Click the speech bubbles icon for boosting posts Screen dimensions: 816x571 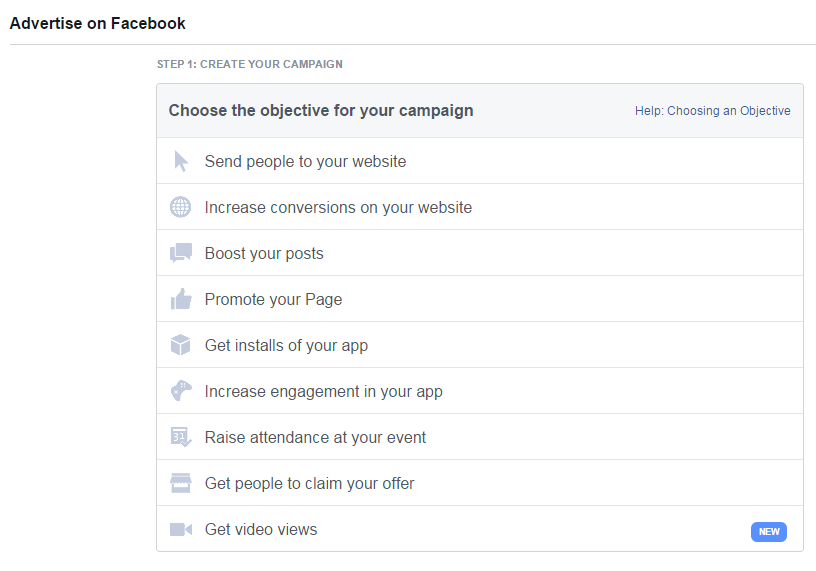click(180, 253)
